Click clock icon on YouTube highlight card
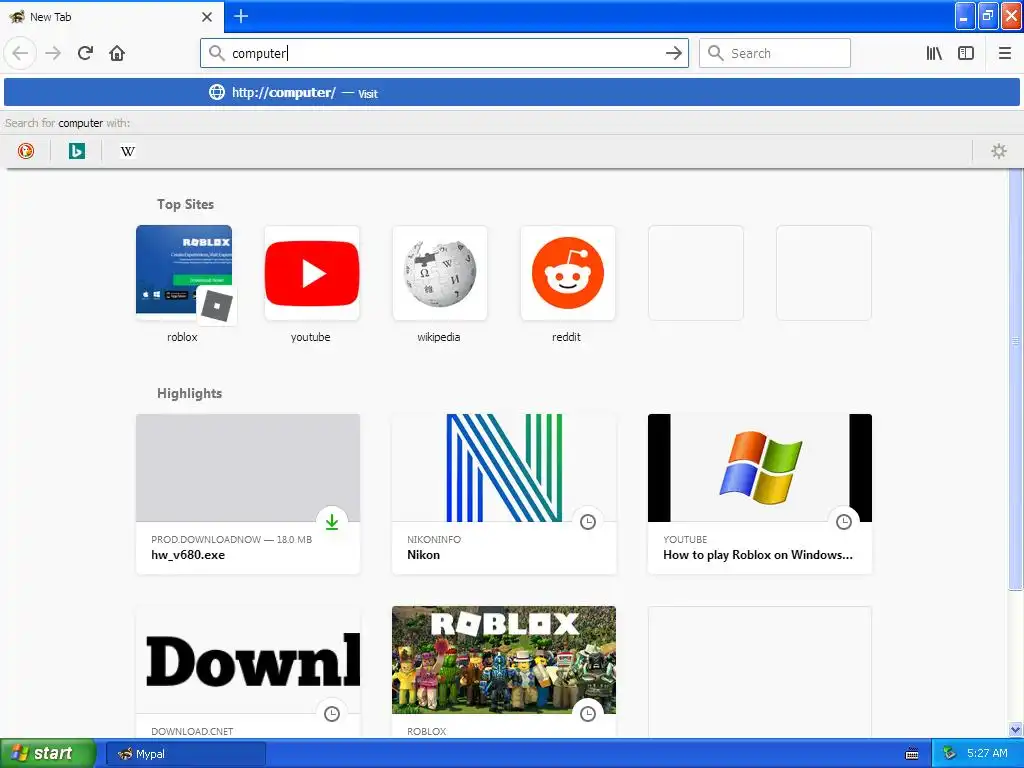Viewport: 1024px width, 768px height. 844,522
